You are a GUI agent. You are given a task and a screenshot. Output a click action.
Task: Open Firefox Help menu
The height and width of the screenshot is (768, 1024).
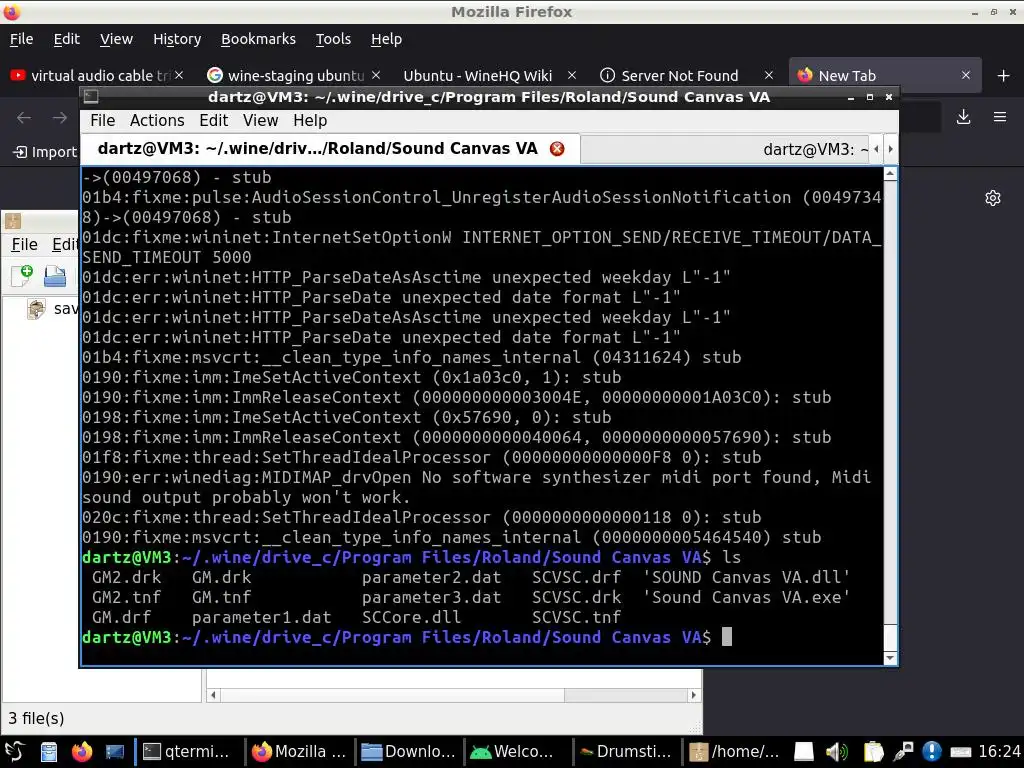tap(386, 39)
